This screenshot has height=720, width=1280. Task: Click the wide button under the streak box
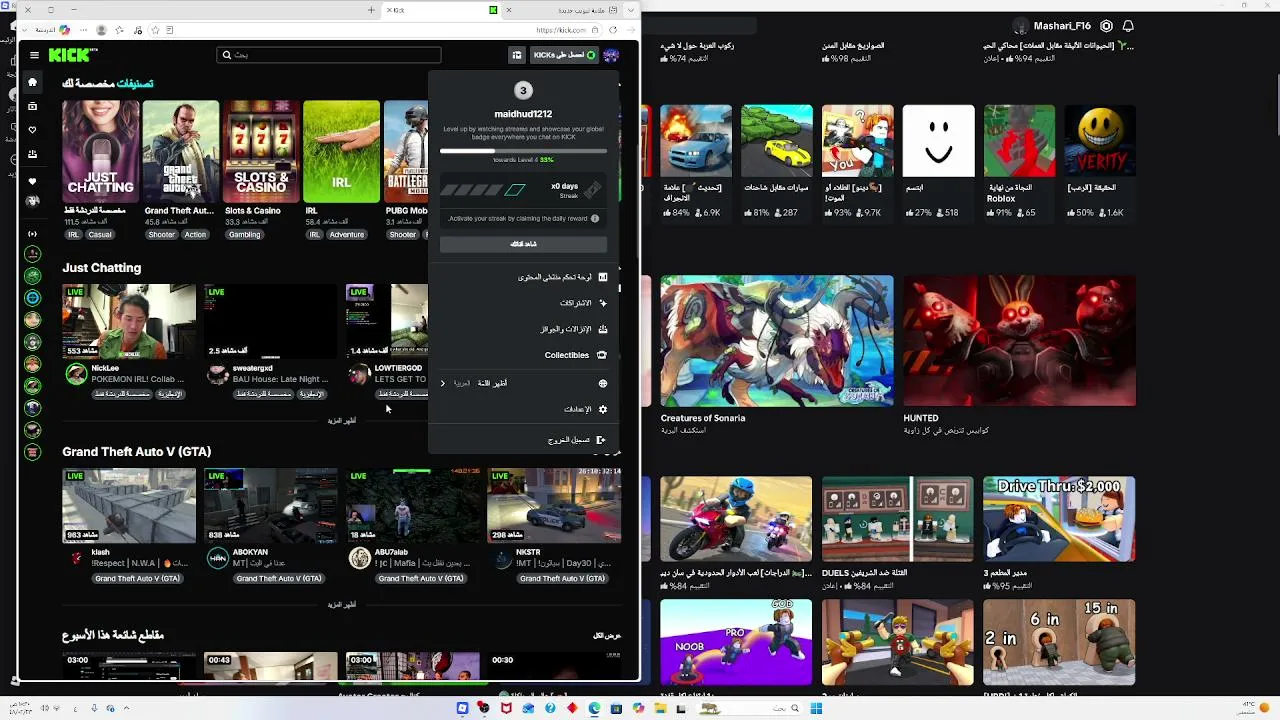coord(523,244)
